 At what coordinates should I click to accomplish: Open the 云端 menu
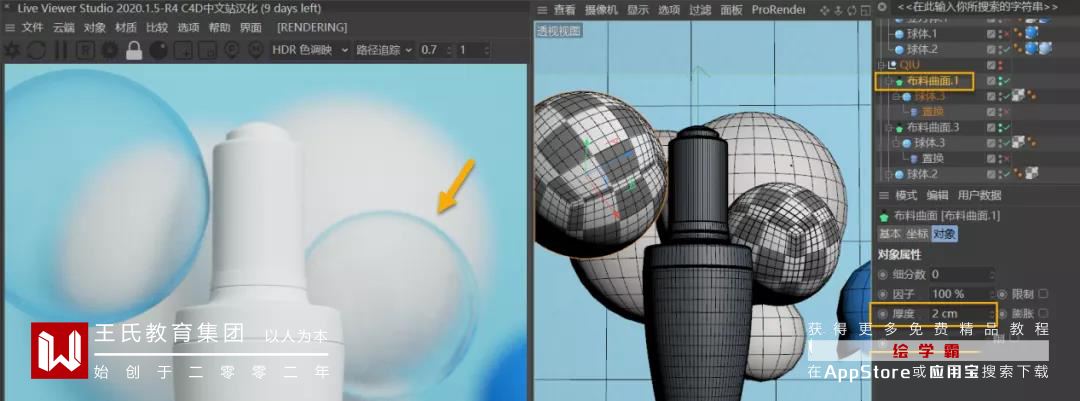click(63, 28)
